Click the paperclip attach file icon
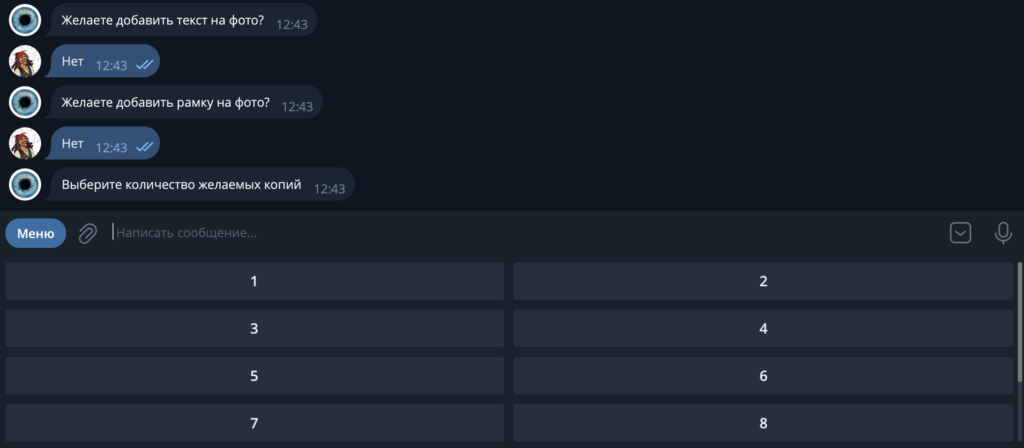 [x=88, y=233]
